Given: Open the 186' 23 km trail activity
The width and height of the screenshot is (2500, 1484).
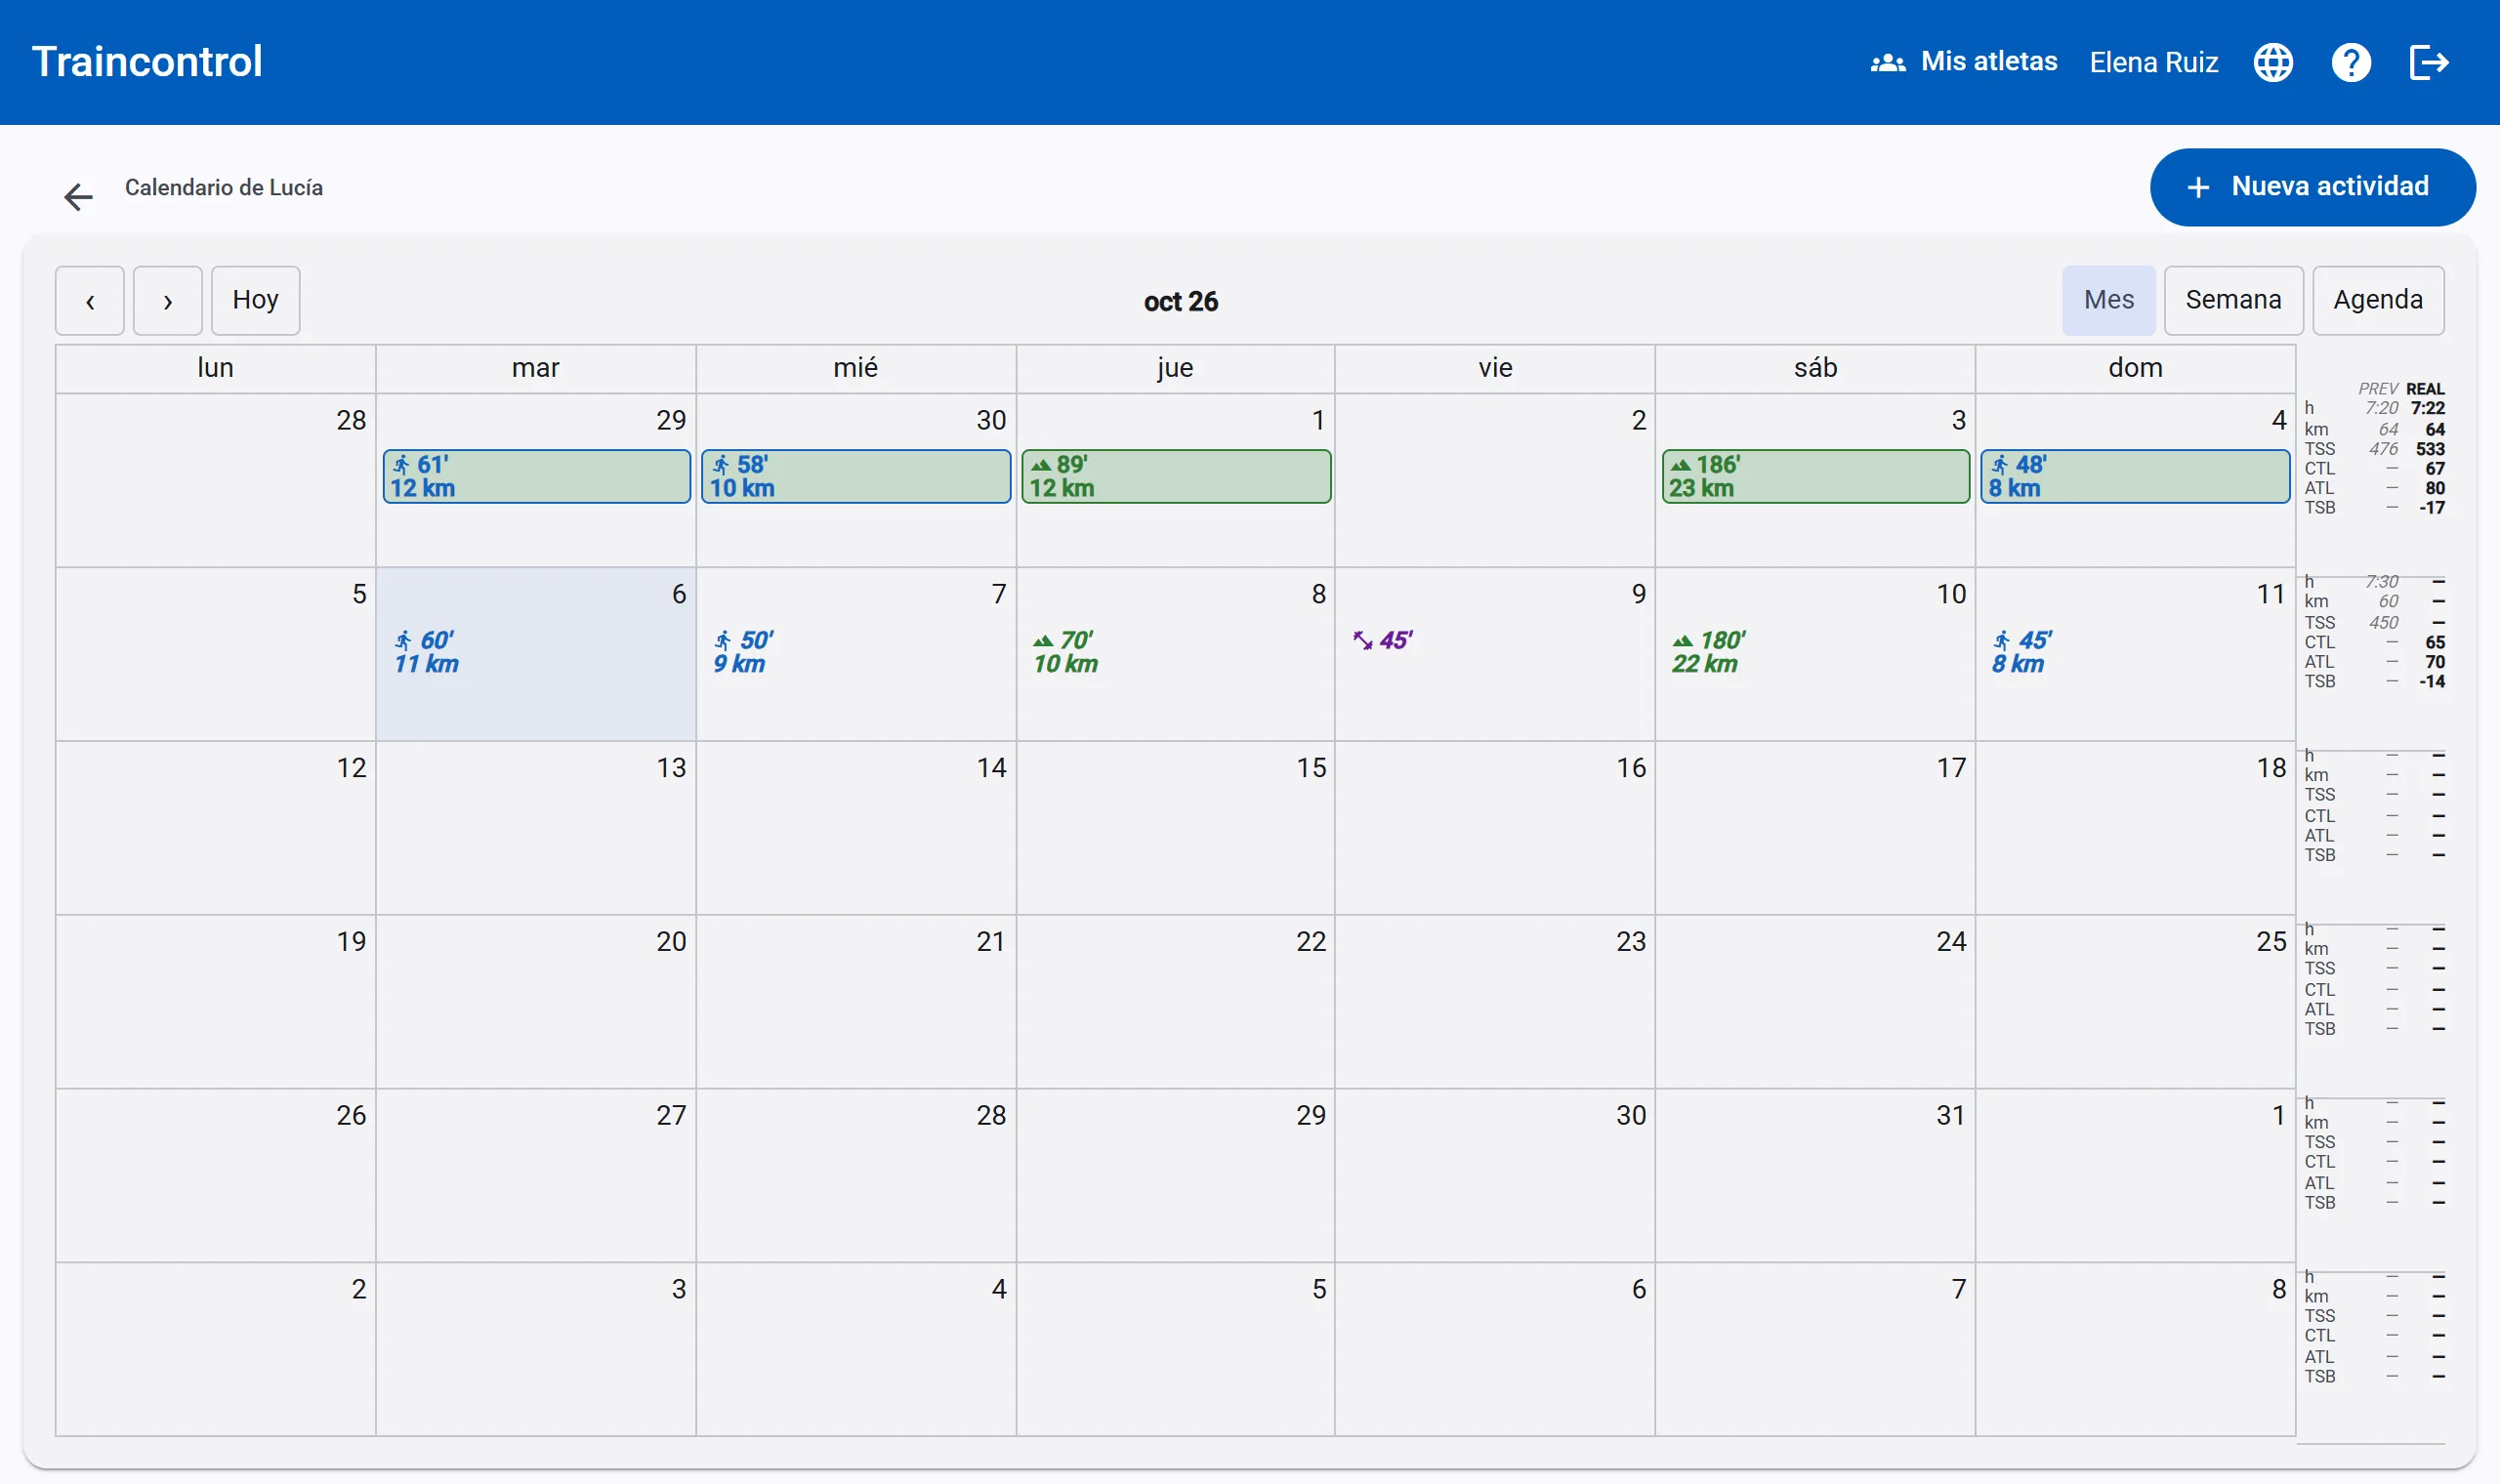Looking at the screenshot, I should [x=1815, y=476].
